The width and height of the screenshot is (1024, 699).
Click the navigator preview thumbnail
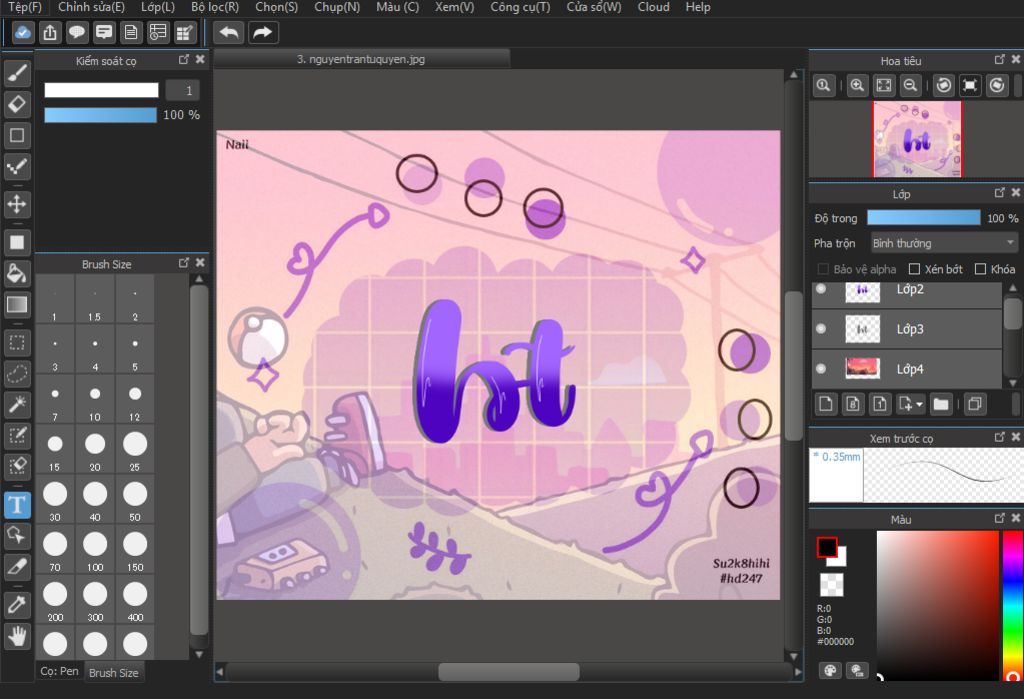click(x=917, y=138)
